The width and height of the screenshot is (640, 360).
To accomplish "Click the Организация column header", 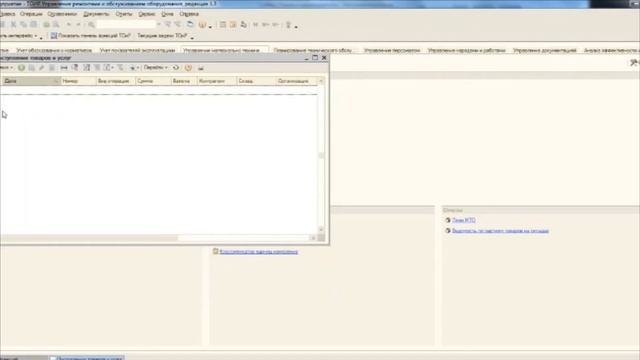I will [297, 81].
